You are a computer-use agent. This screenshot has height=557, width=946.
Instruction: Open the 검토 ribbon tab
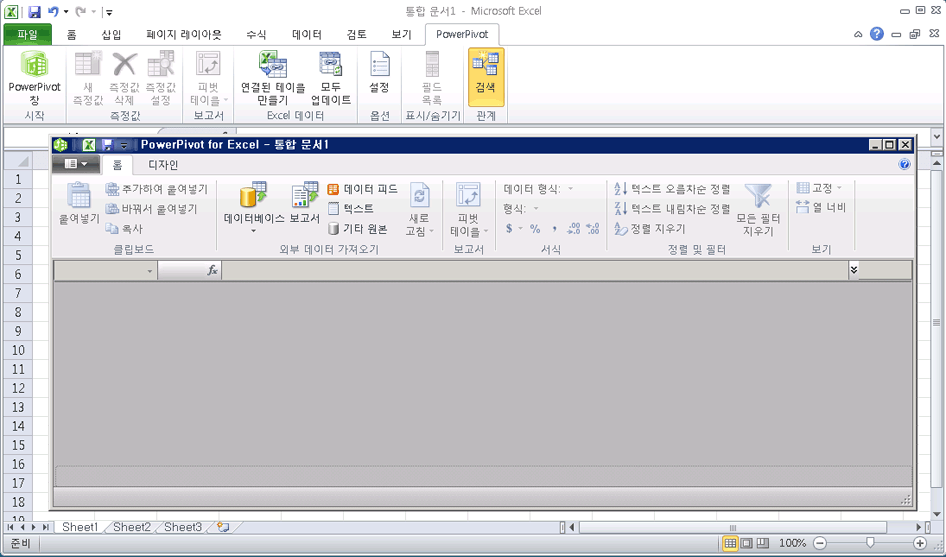[356, 34]
